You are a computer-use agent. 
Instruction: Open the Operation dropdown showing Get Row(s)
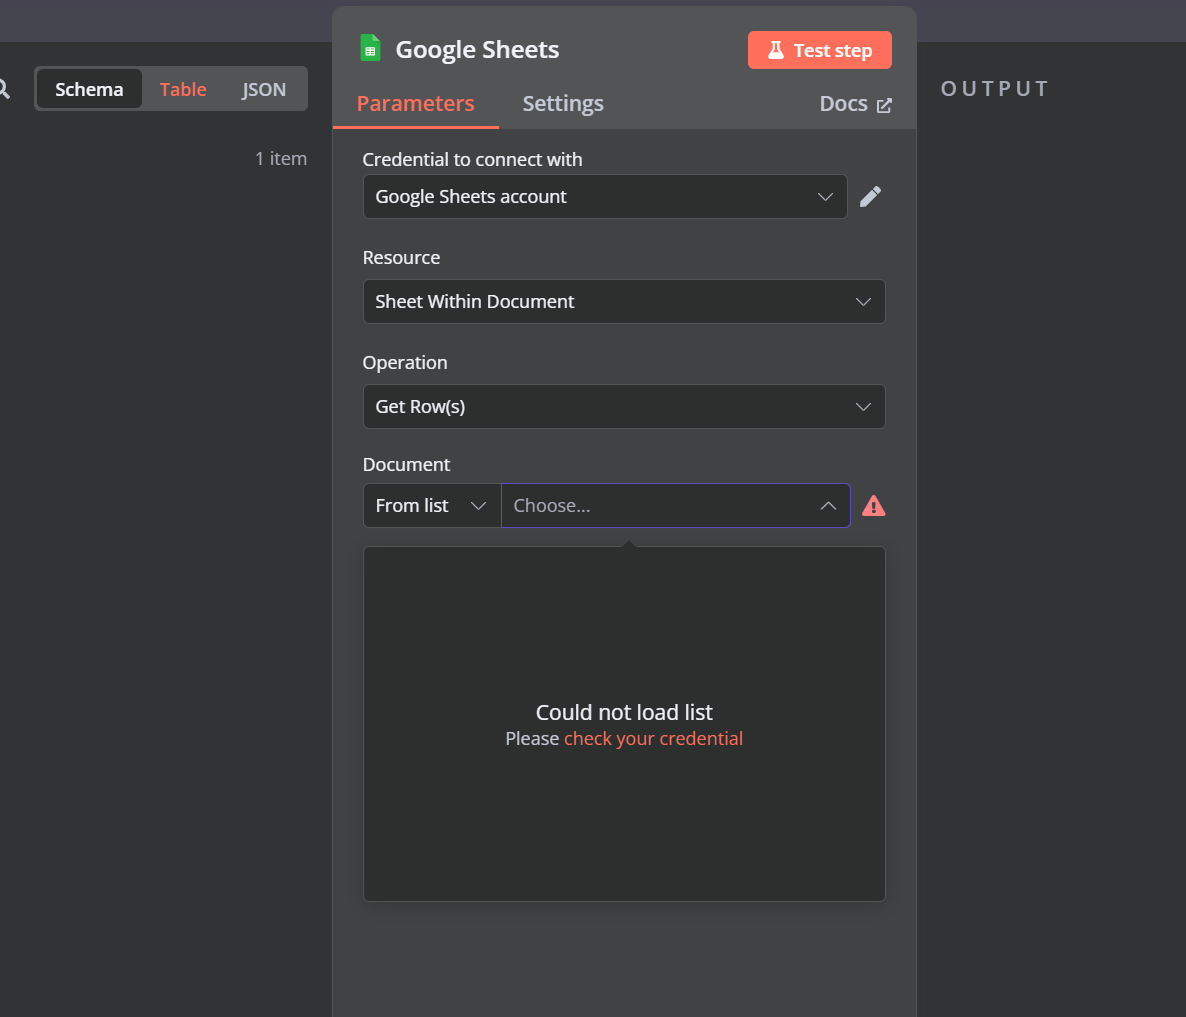tap(624, 406)
